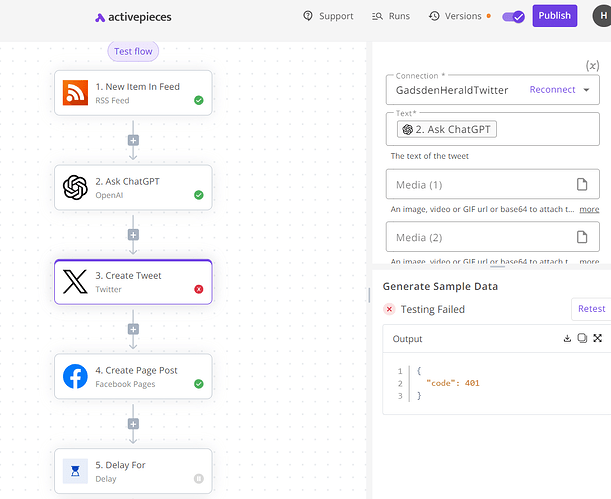Click the activepieces logo

point(133,17)
